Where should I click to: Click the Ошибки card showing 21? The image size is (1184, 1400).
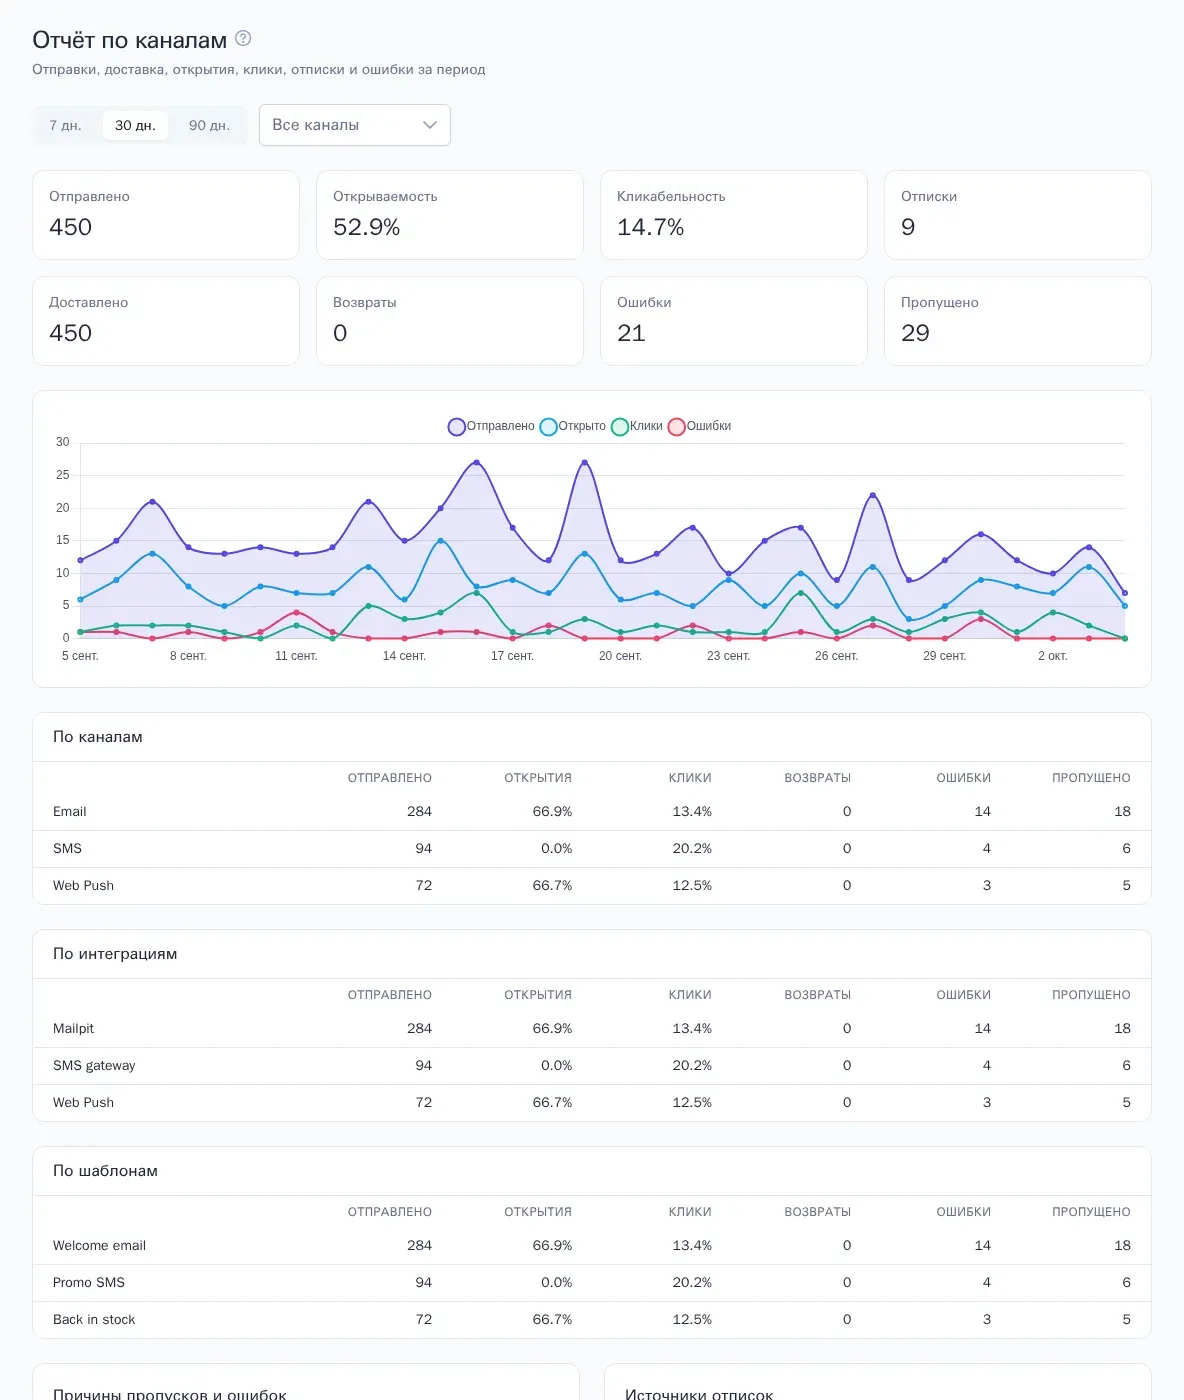(734, 321)
